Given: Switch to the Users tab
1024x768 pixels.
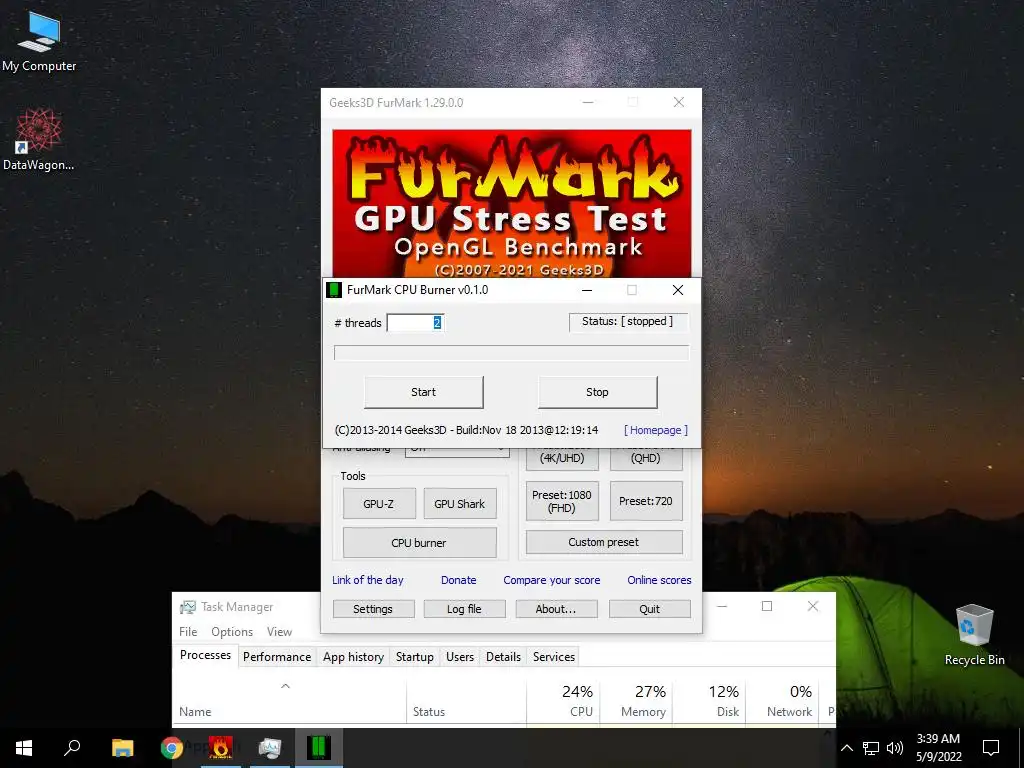Looking at the screenshot, I should pos(460,657).
